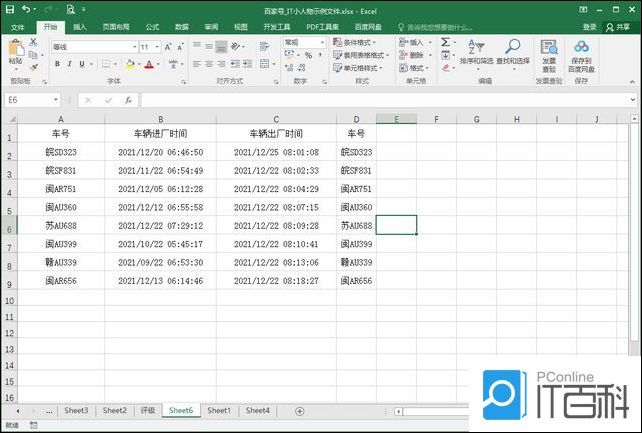Open Format as Table menu
The height and width of the screenshot is (433, 642).
point(361,55)
